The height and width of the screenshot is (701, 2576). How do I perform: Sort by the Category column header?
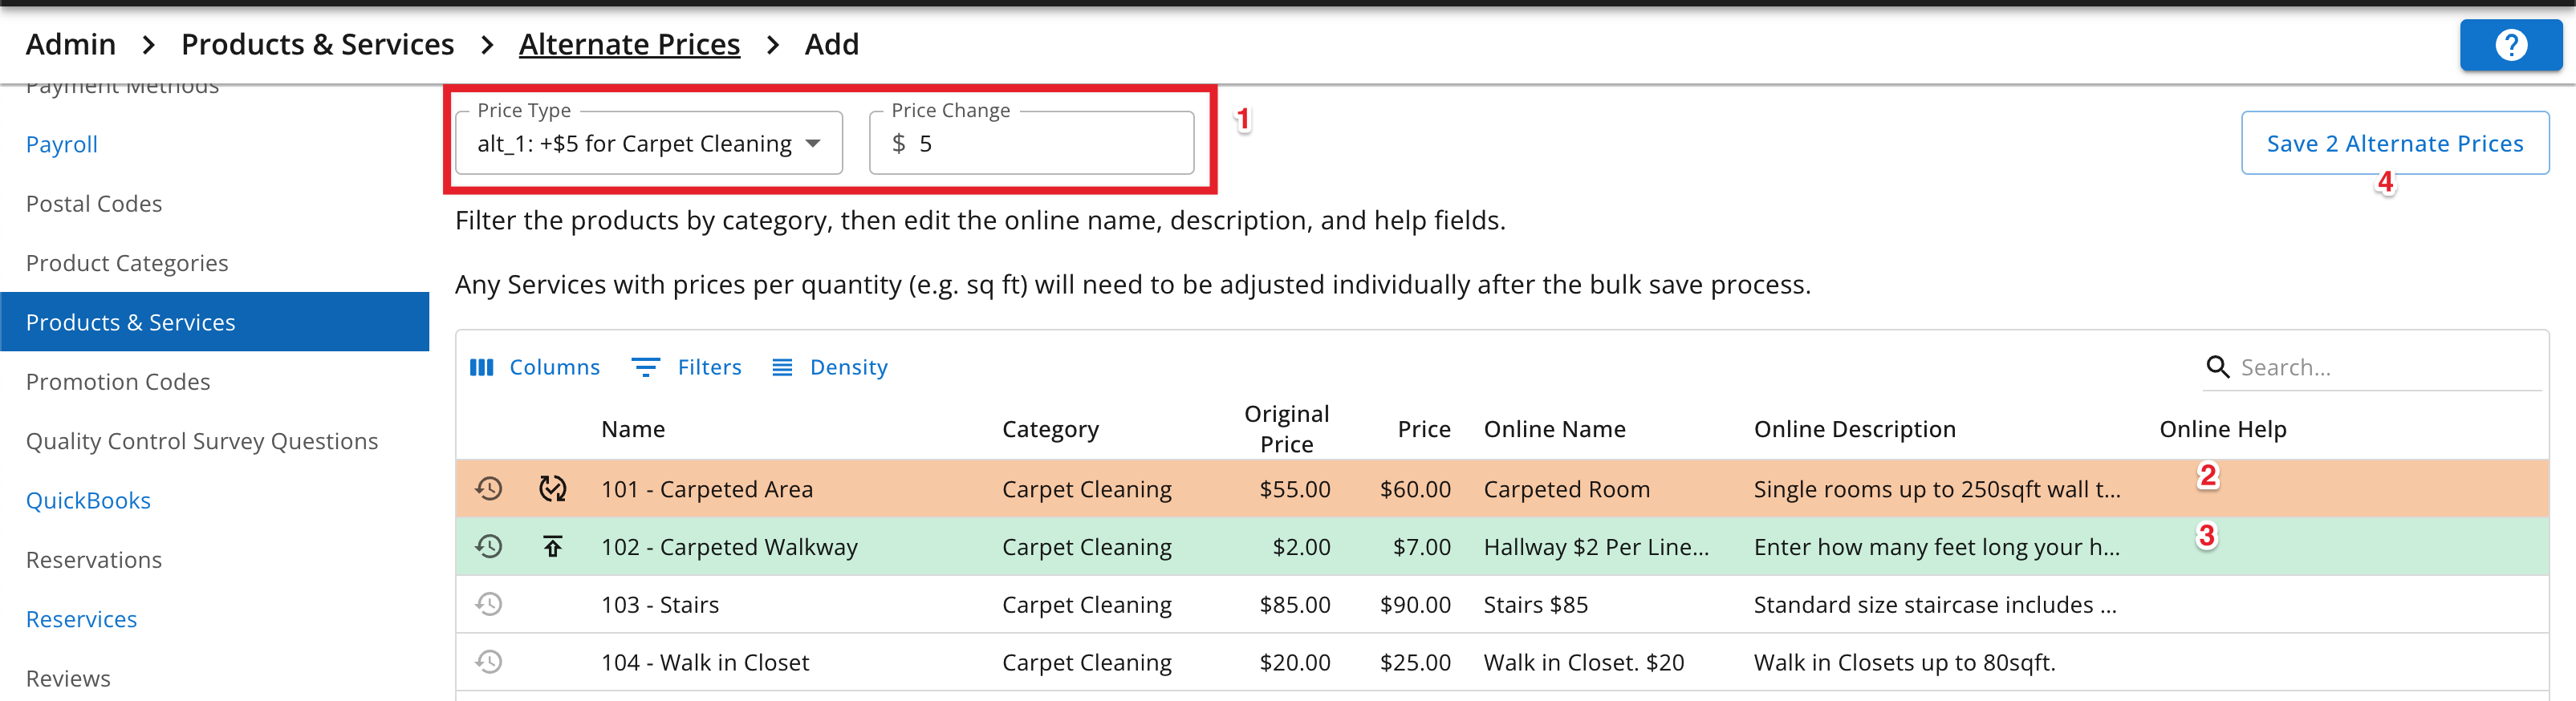point(1050,429)
